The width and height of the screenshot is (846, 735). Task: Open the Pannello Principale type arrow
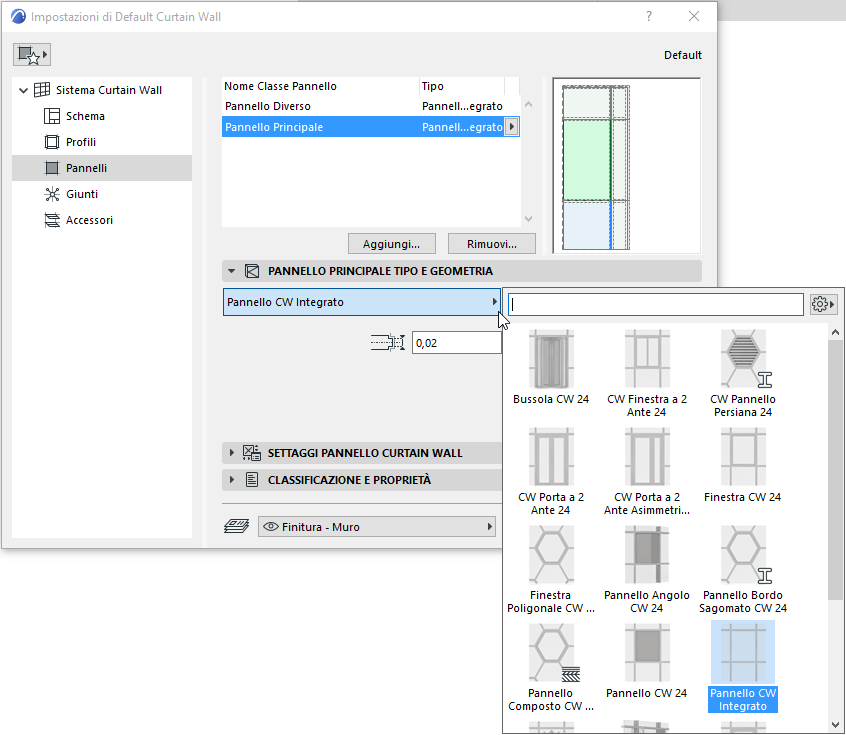click(511, 127)
